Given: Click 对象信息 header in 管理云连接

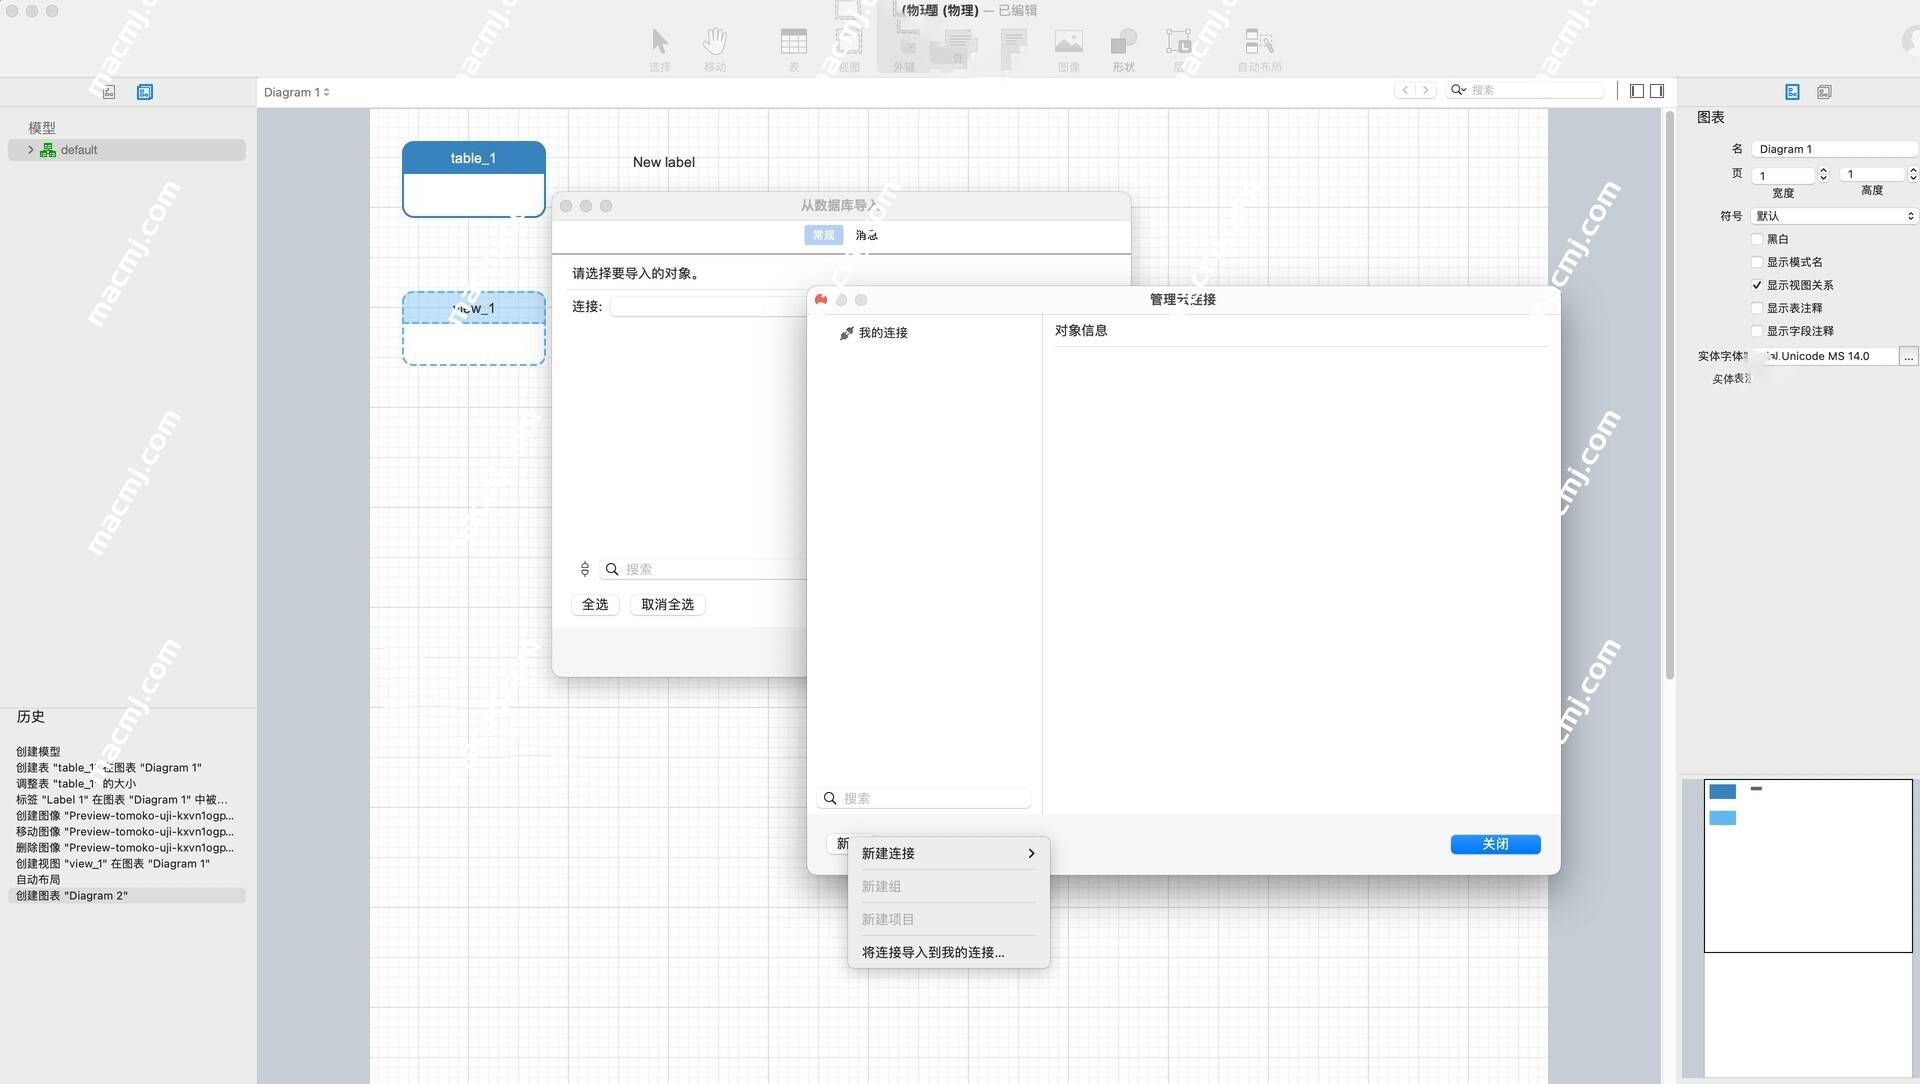Looking at the screenshot, I should (x=1080, y=330).
